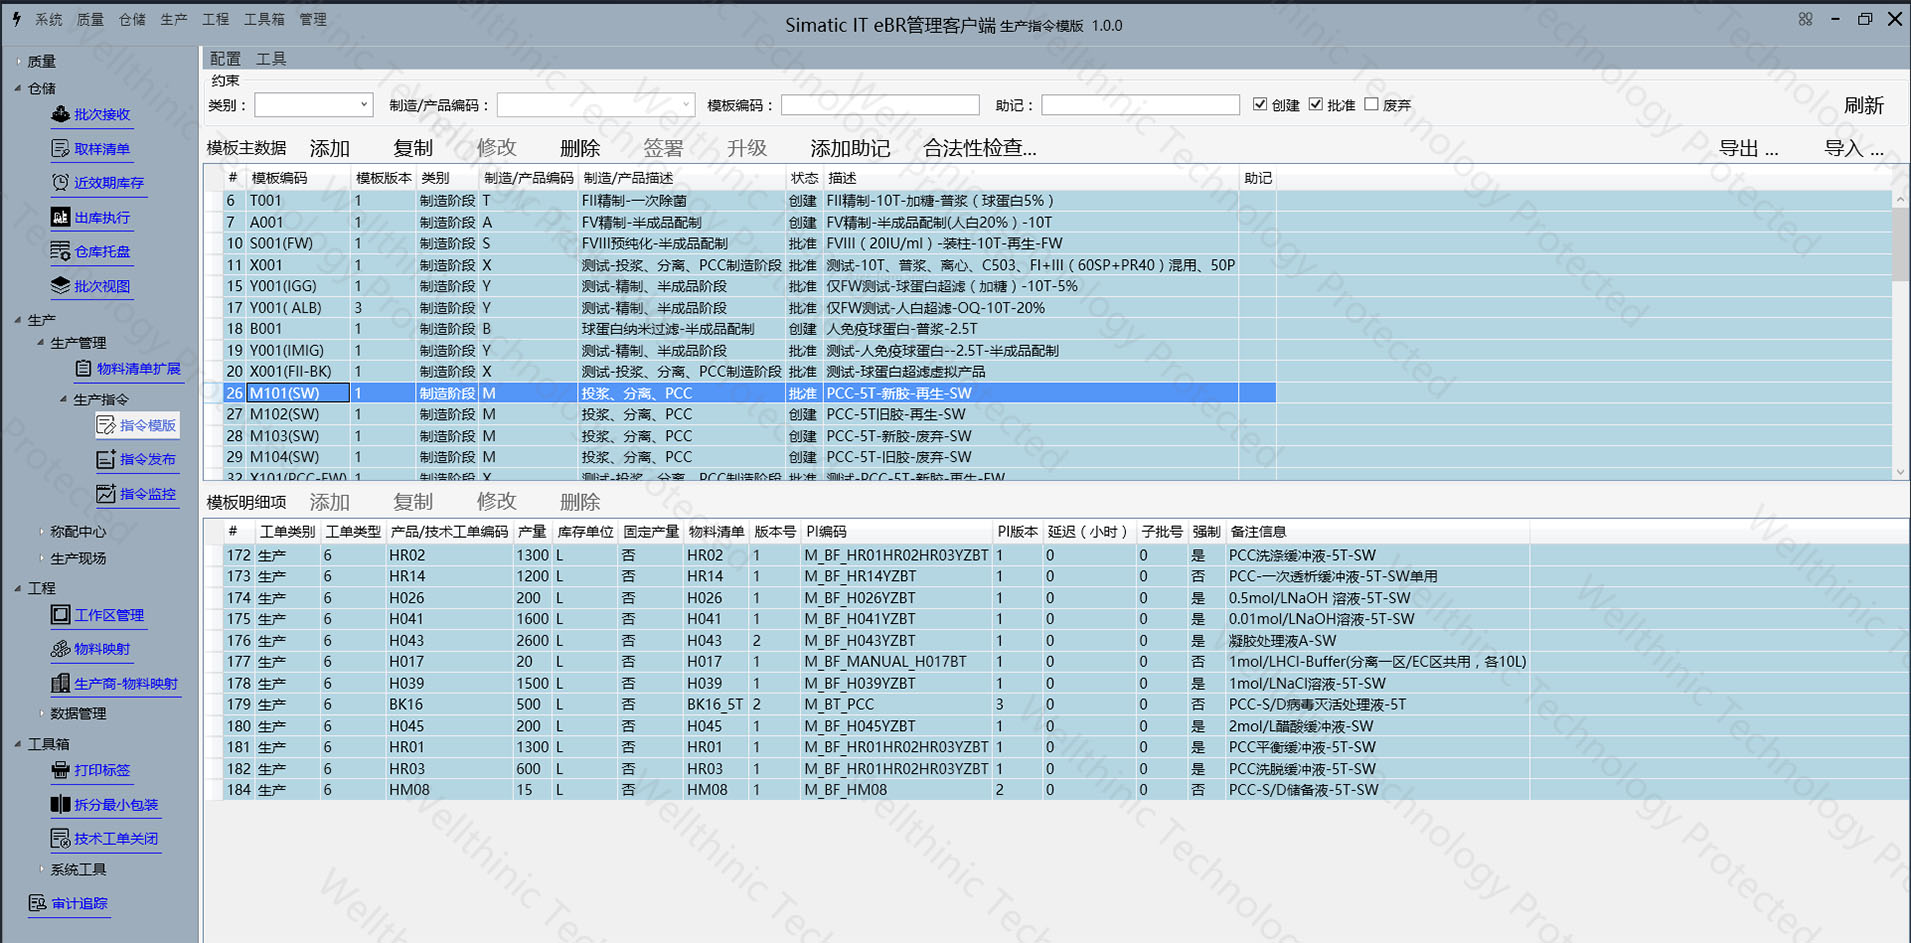Open the 工具 menu next to 配置
Screen dimensions: 1911x943
(x=271, y=59)
